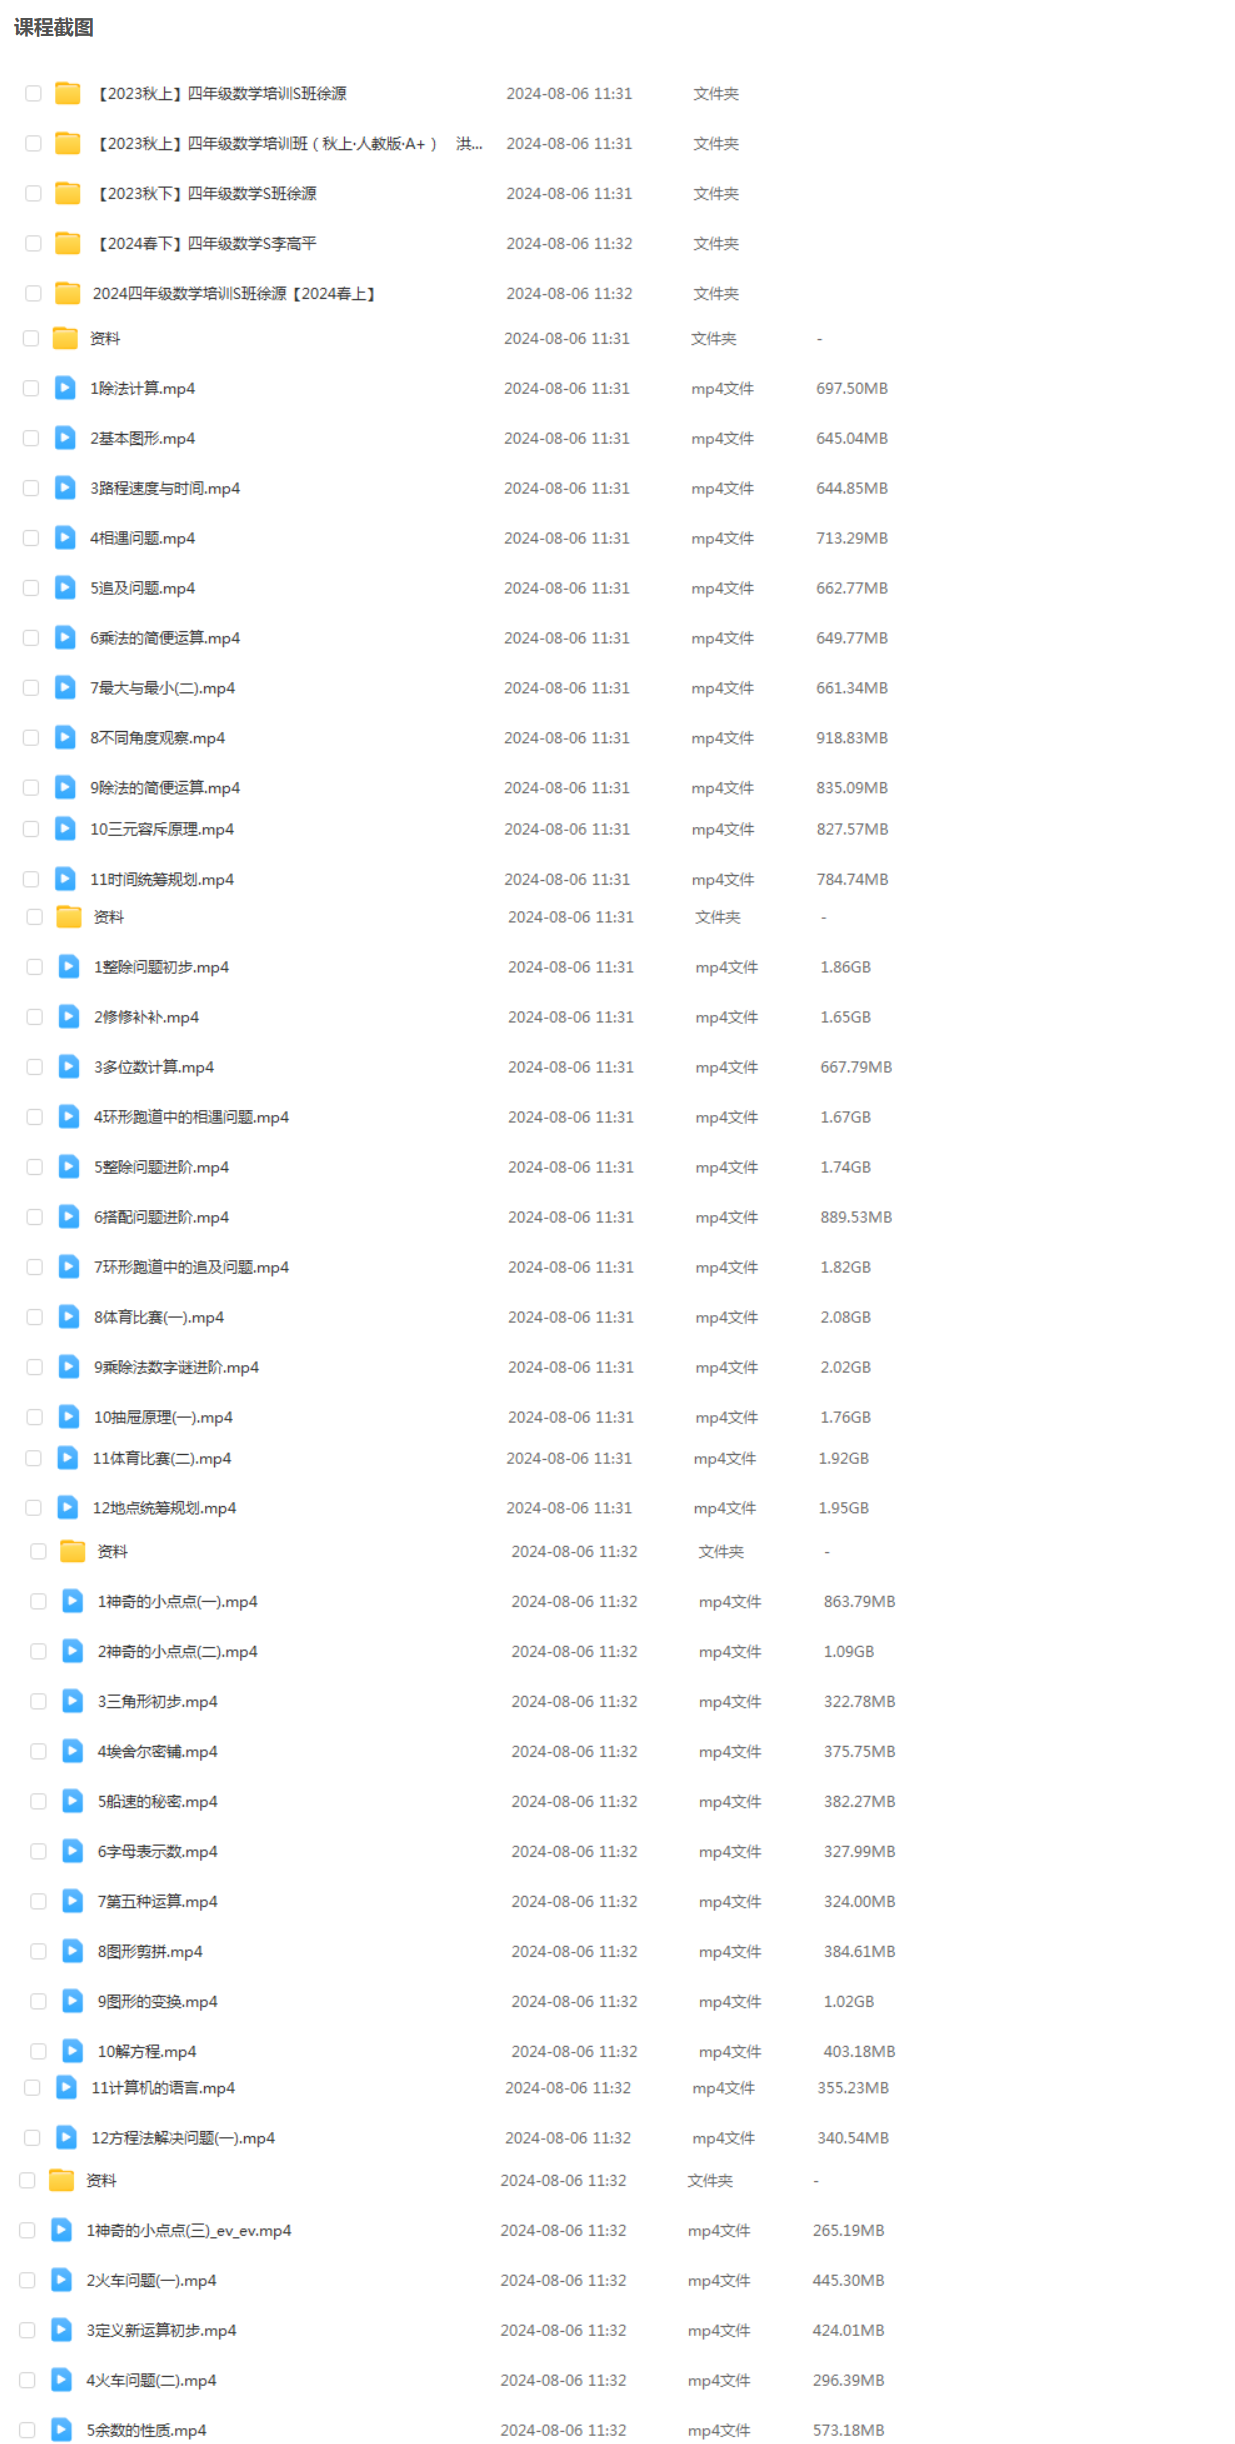Click the video icon for 4环形跑道中的相遇问题.mp4
1235x2444 pixels.
coord(69,1117)
